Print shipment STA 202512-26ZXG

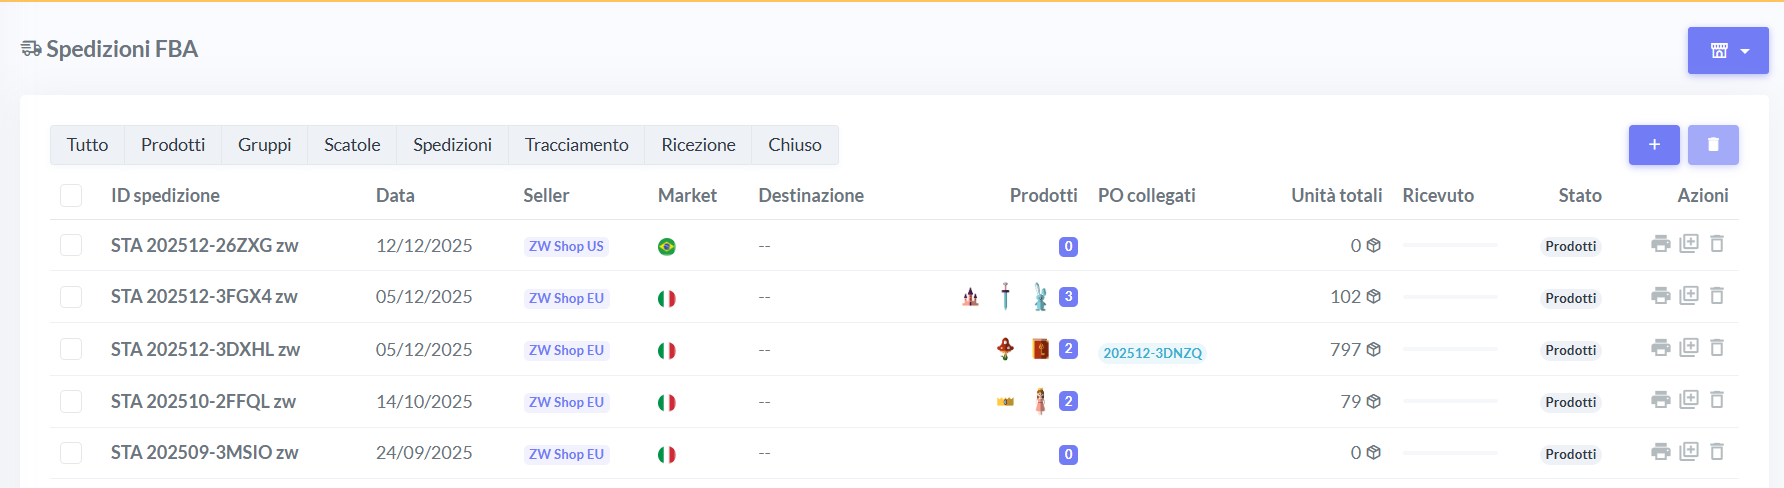click(x=1660, y=244)
